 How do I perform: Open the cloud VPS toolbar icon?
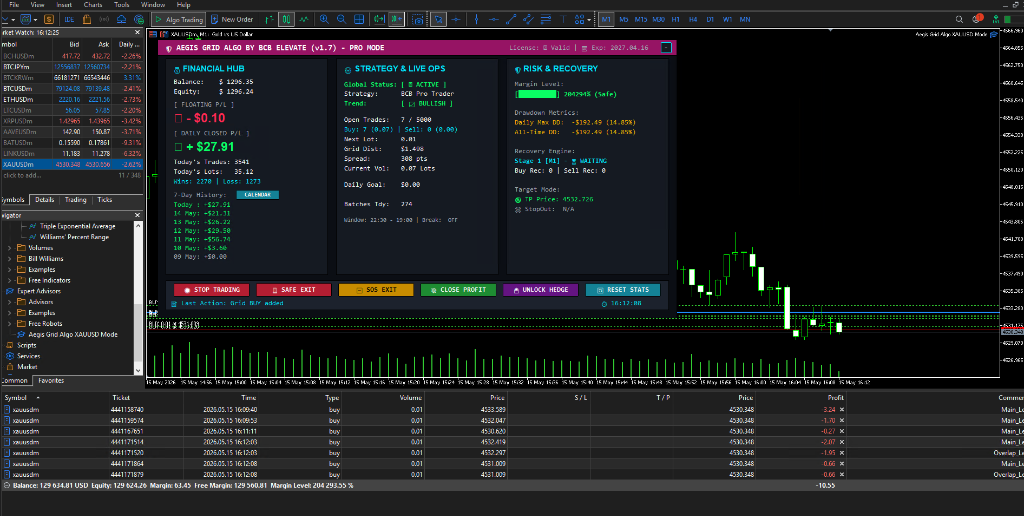[121, 20]
